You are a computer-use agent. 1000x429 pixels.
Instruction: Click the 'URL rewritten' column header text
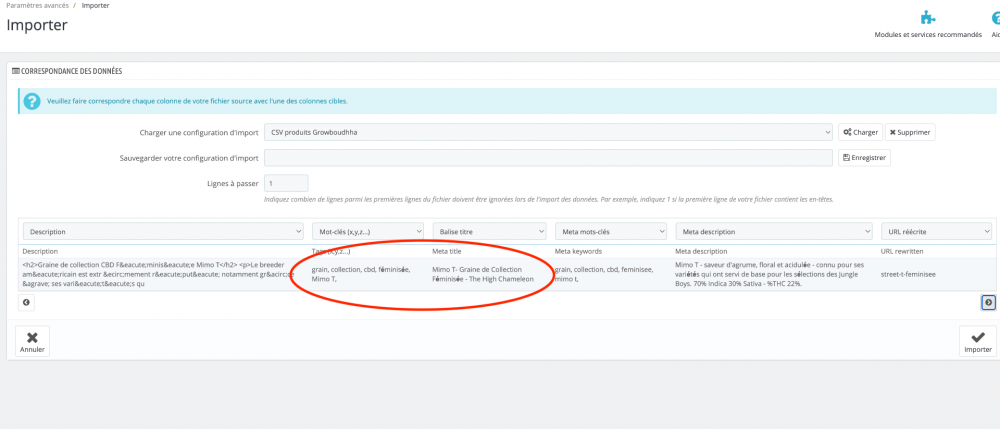click(902, 251)
